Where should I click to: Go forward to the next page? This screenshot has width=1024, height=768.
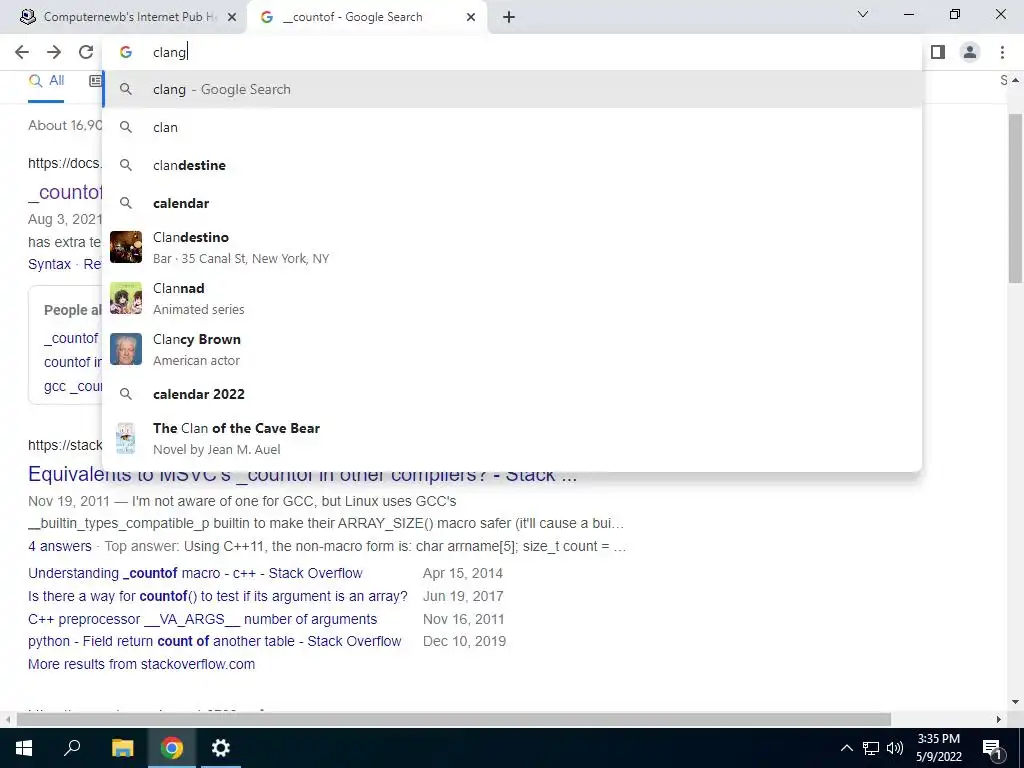(x=54, y=52)
